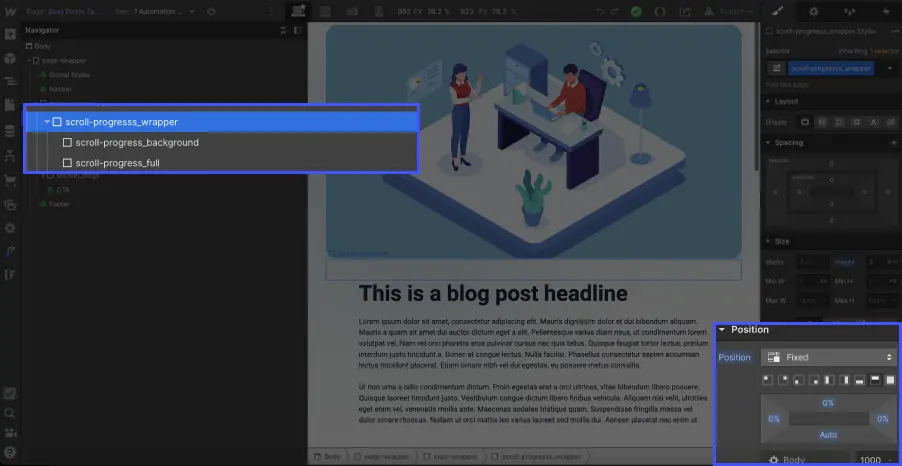The image size is (902, 466).
Task: Set Display to block
Action: pyautogui.click(x=805, y=122)
